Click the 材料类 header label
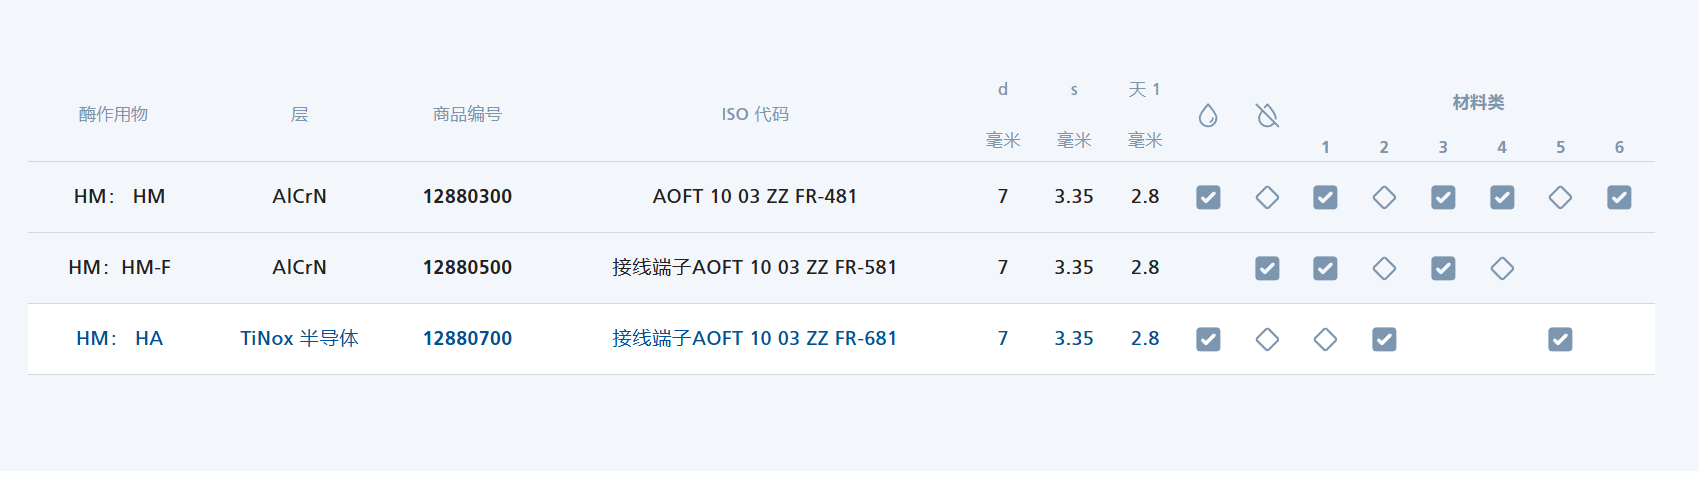This screenshot has width=1699, height=493. coord(1478,103)
